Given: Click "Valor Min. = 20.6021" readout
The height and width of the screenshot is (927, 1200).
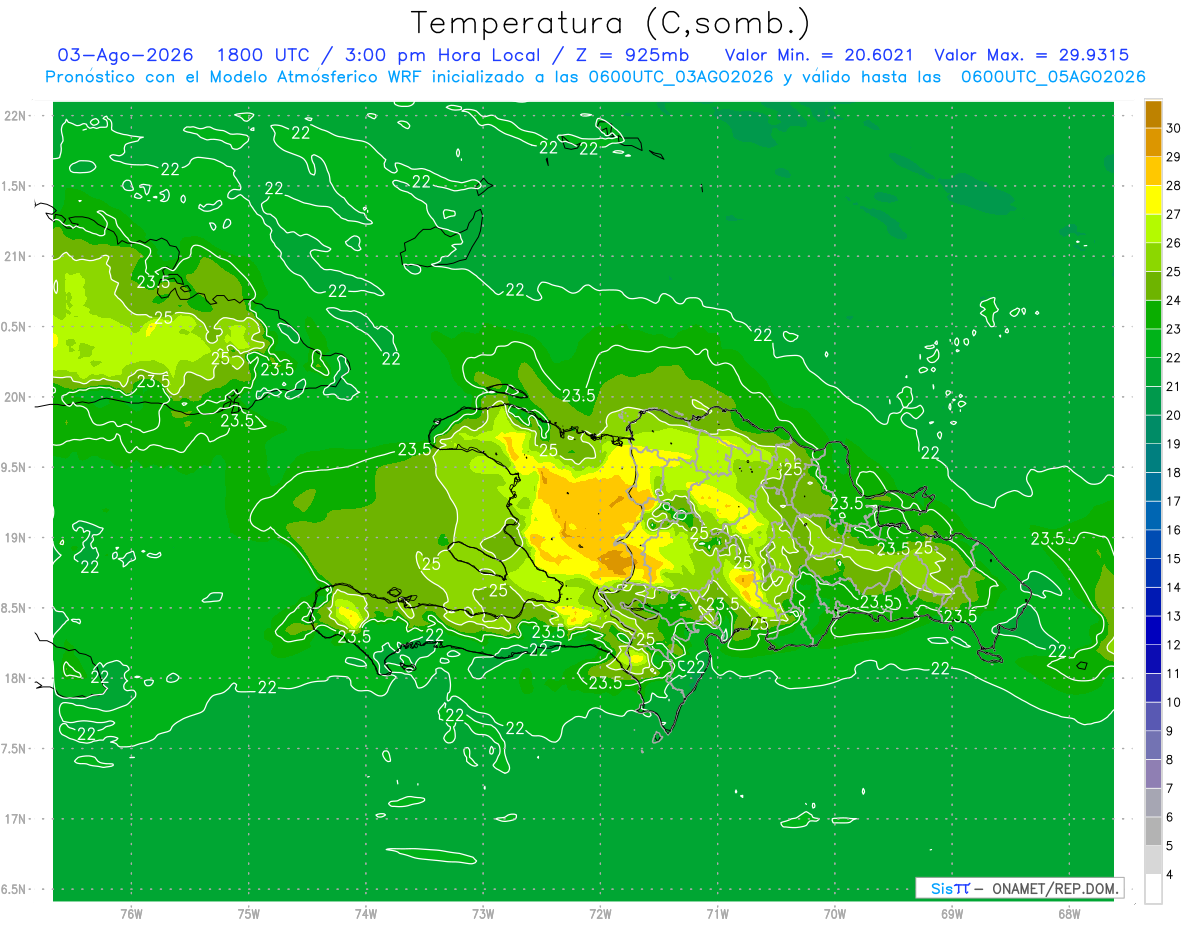Looking at the screenshot, I should (x=818, y=55).
